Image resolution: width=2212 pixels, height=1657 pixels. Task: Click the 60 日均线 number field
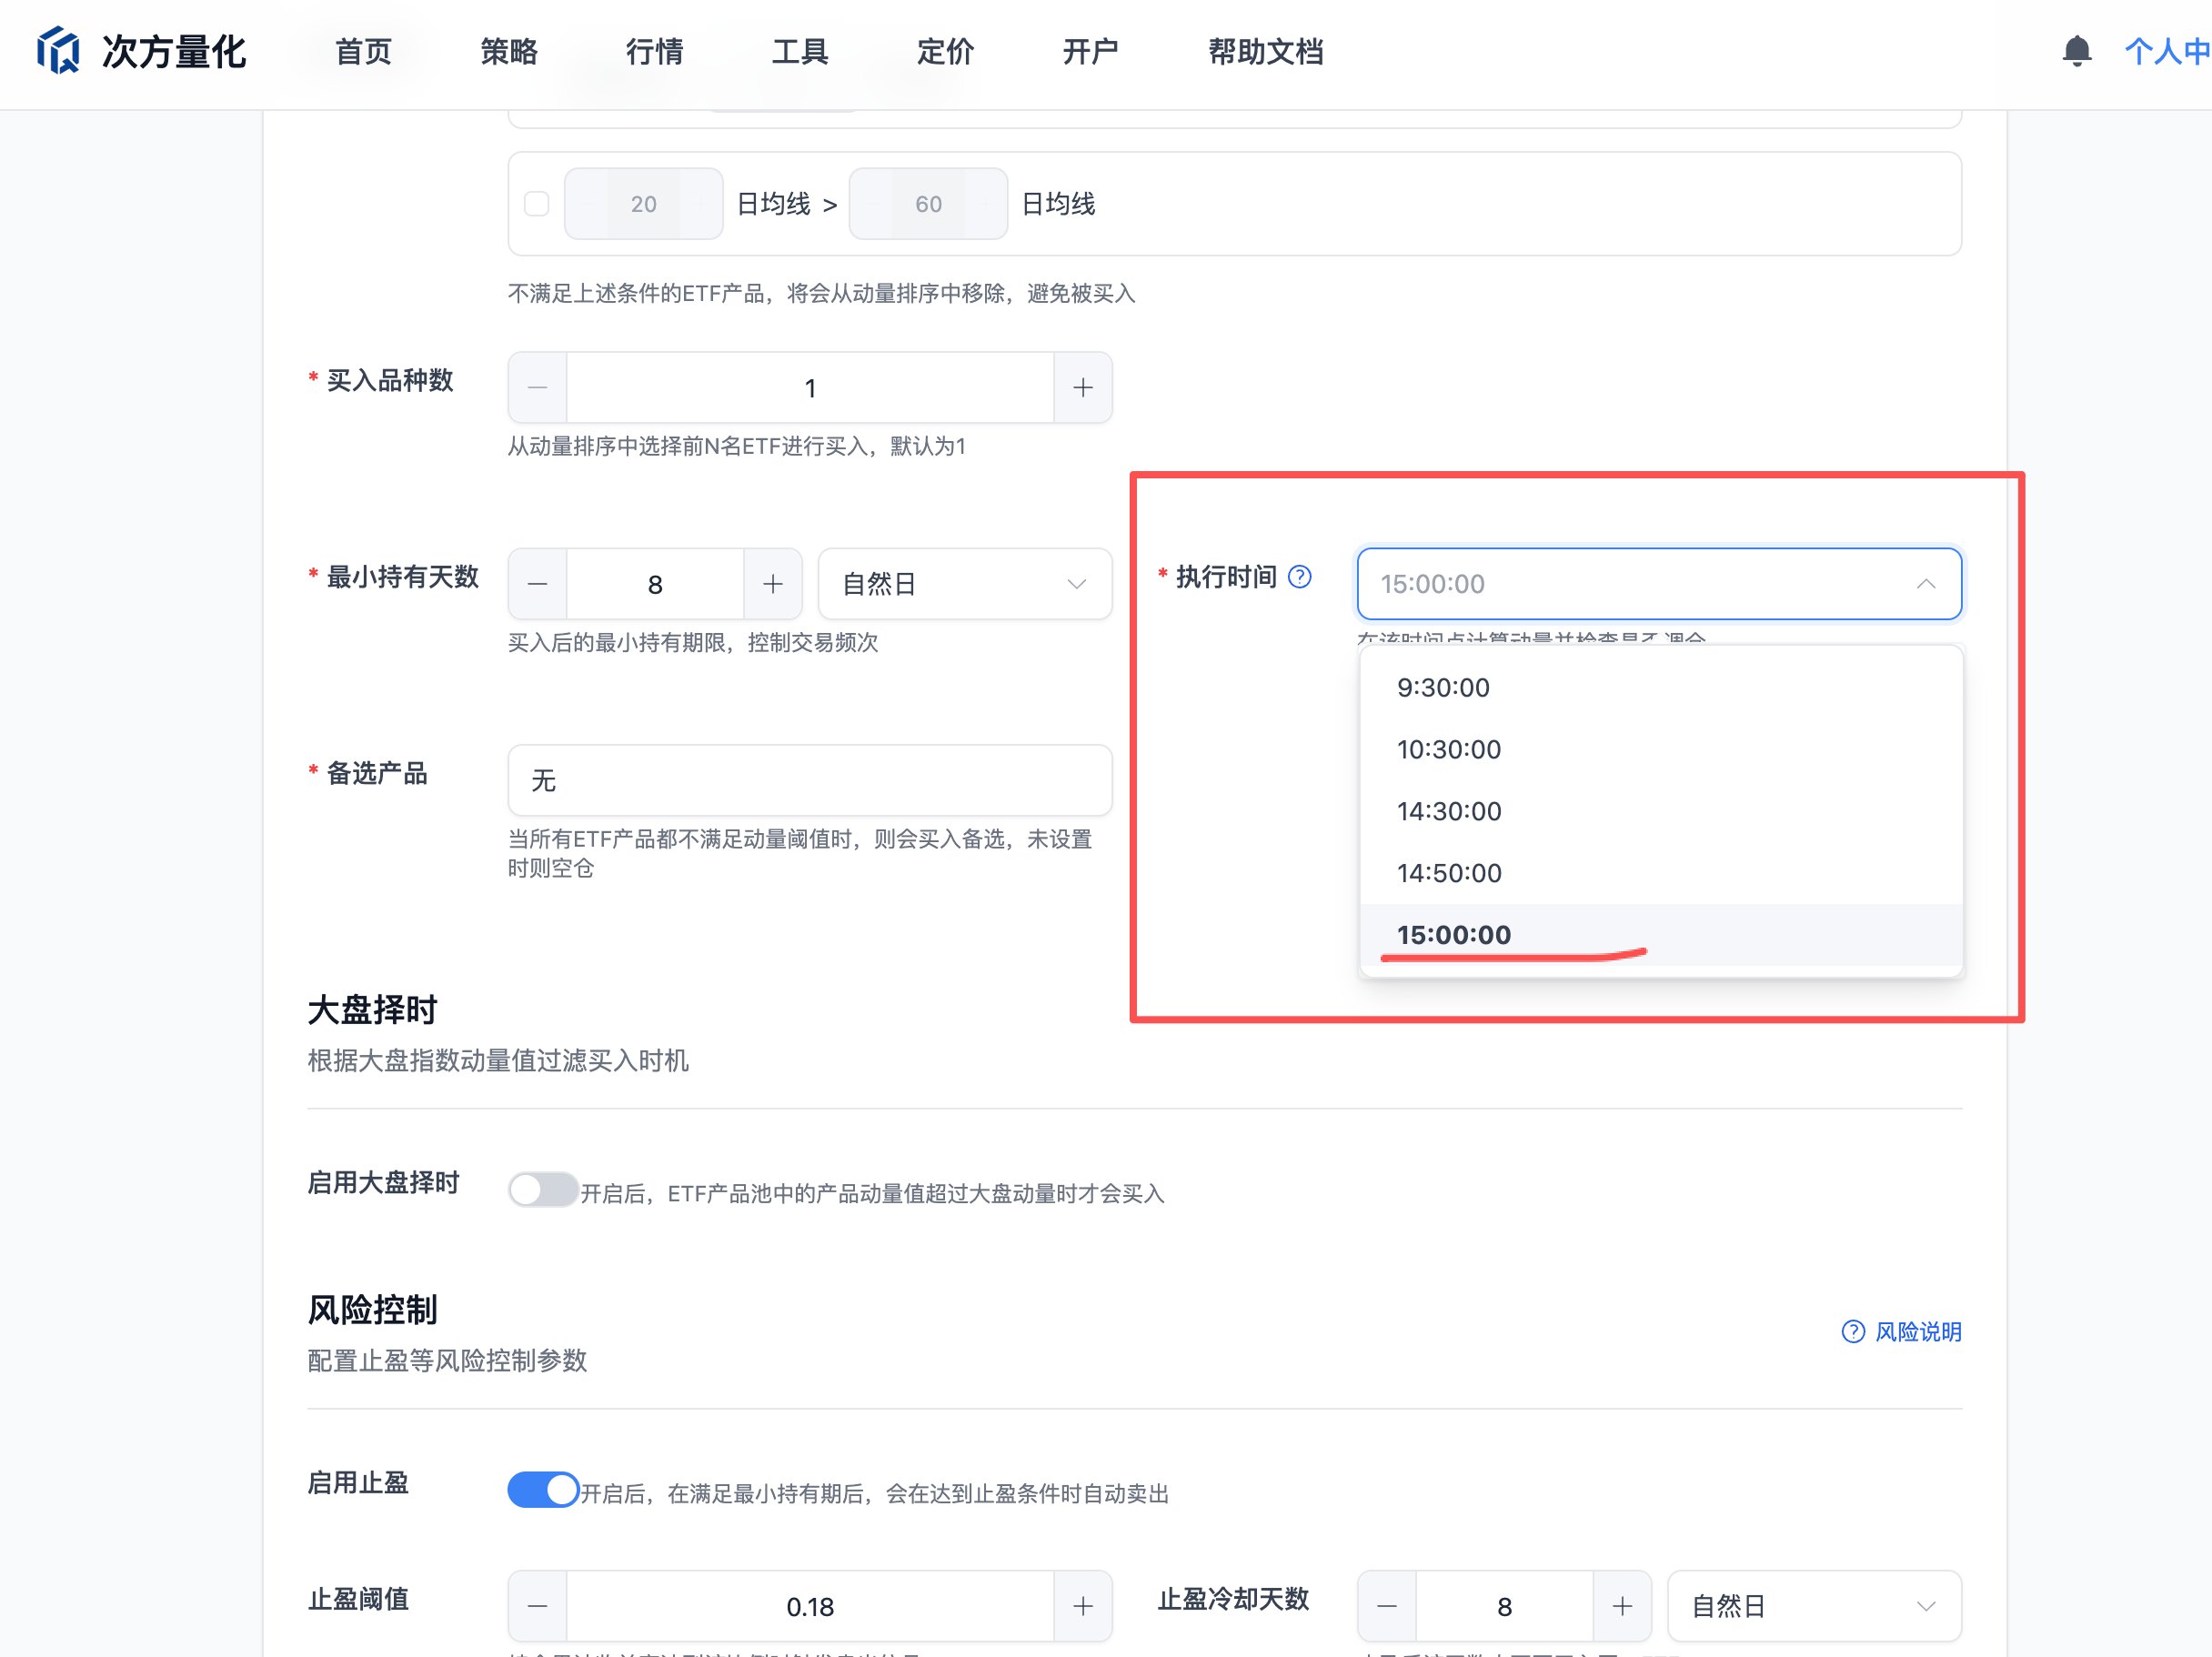pyautogui.click(x=928, y=204)
